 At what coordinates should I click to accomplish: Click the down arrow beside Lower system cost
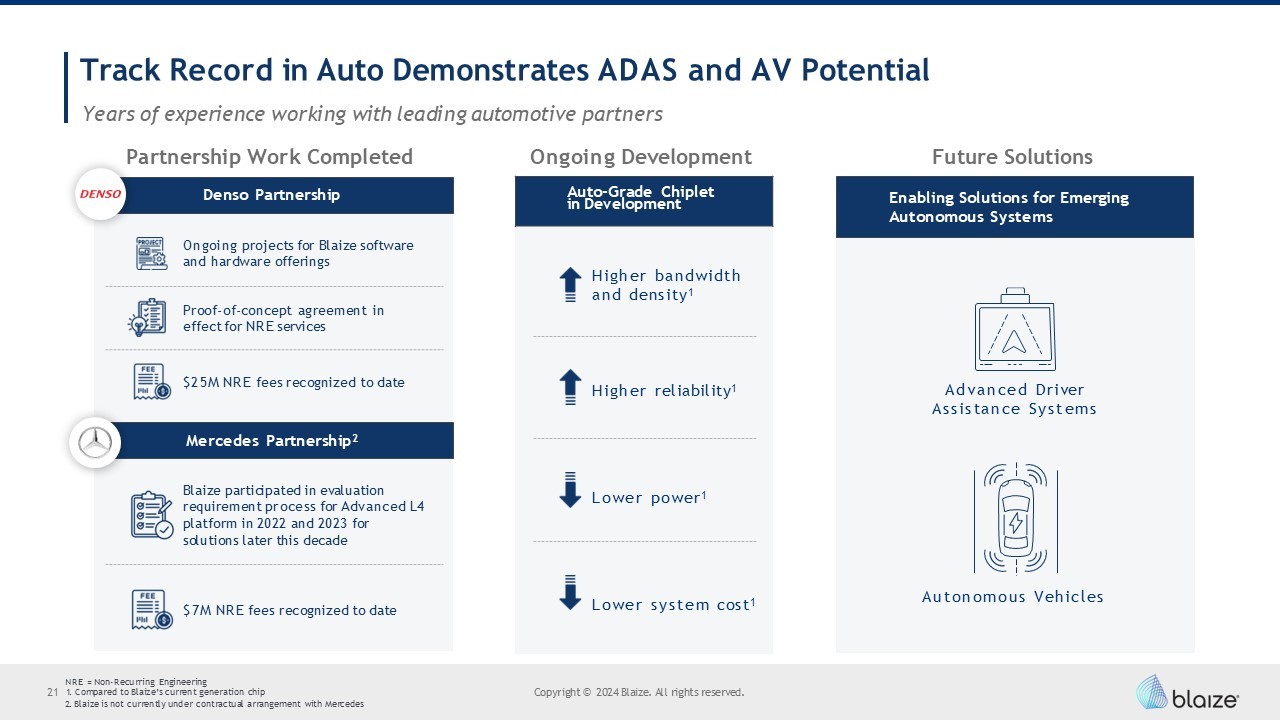pos(570,592)
